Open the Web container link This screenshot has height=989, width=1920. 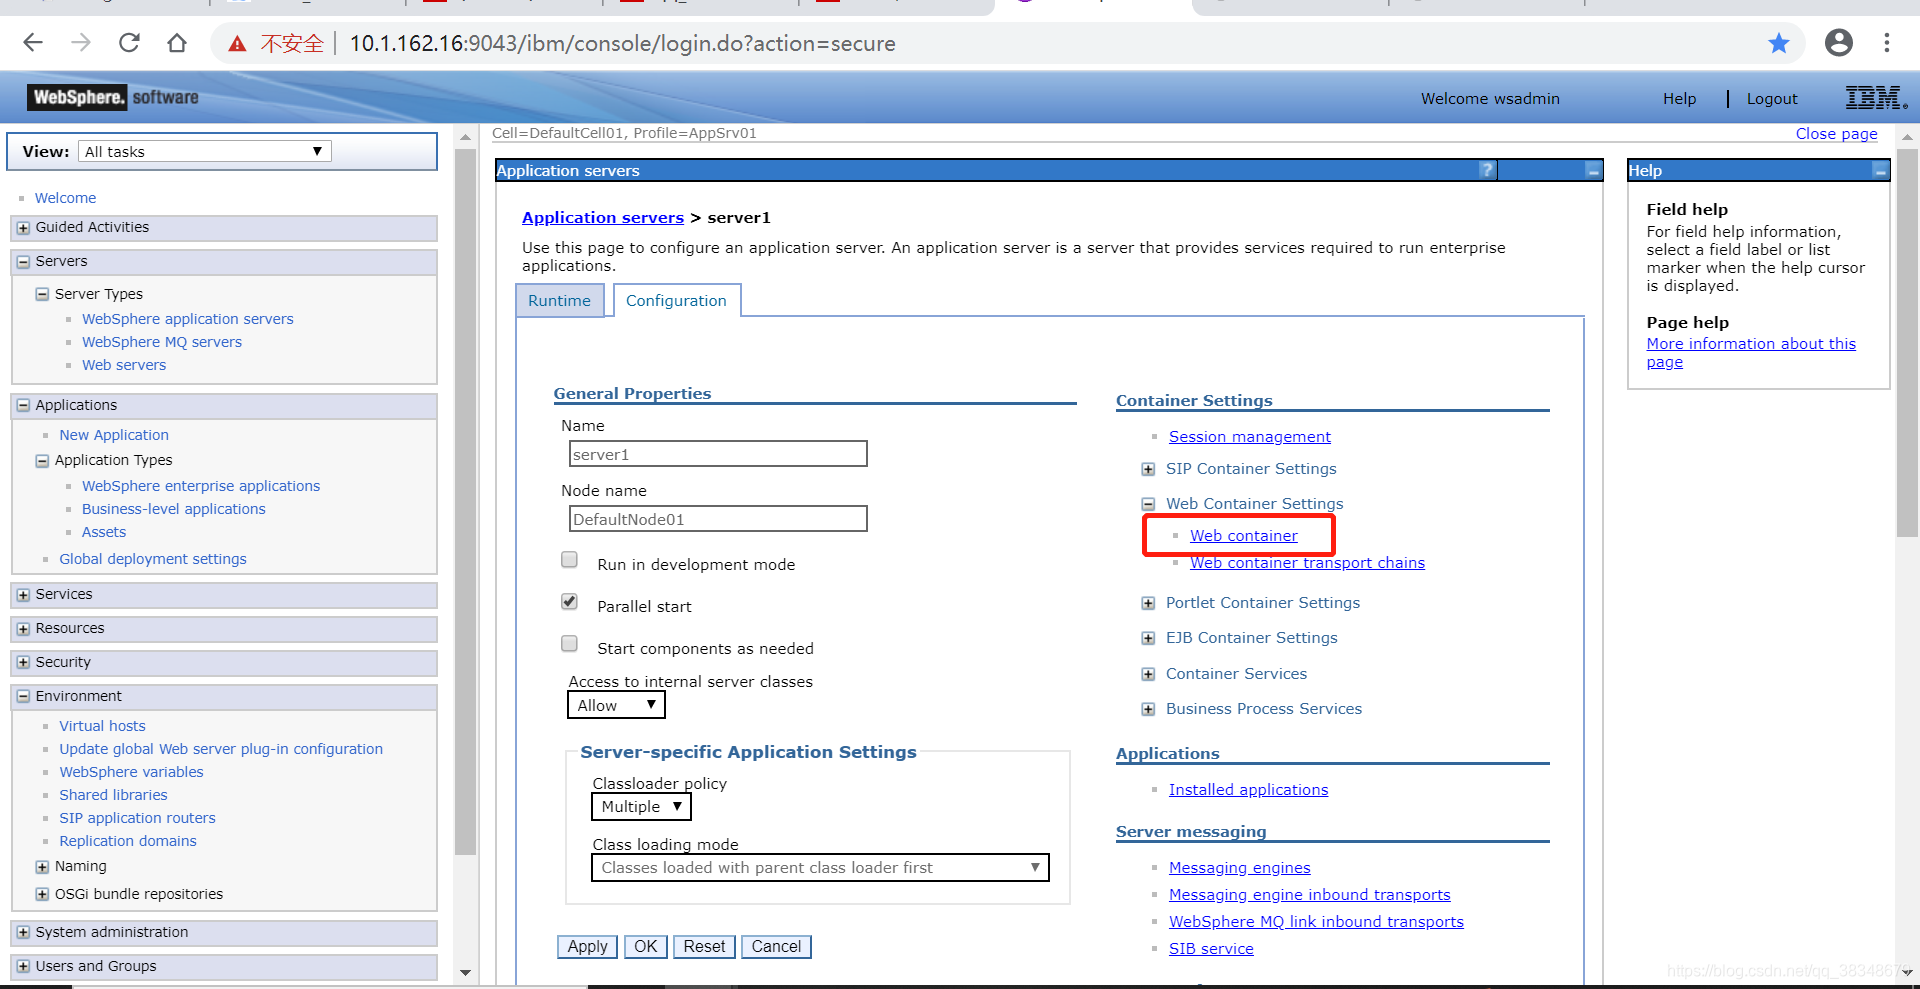[x=1243, y=535]
